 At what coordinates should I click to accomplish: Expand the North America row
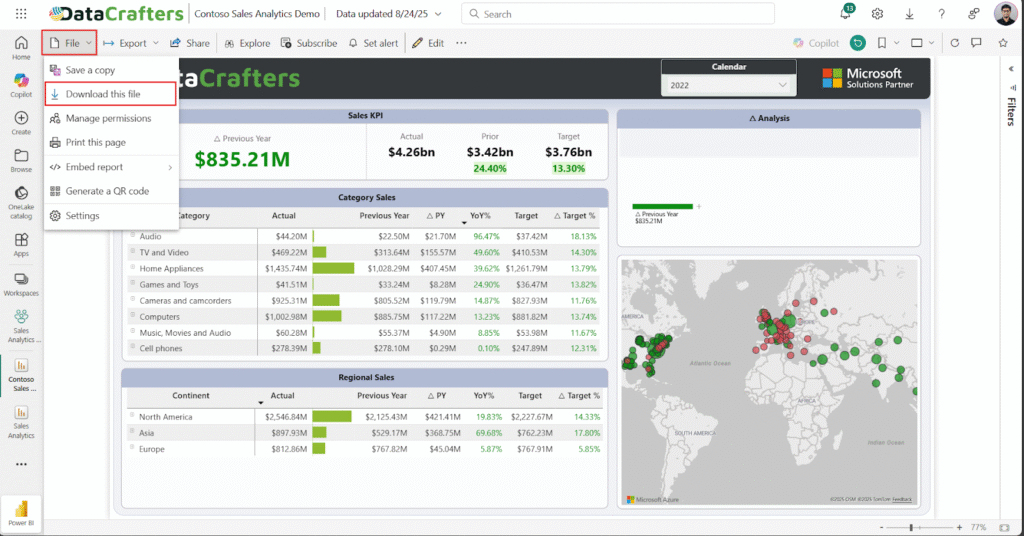click(x=132, y=416)
